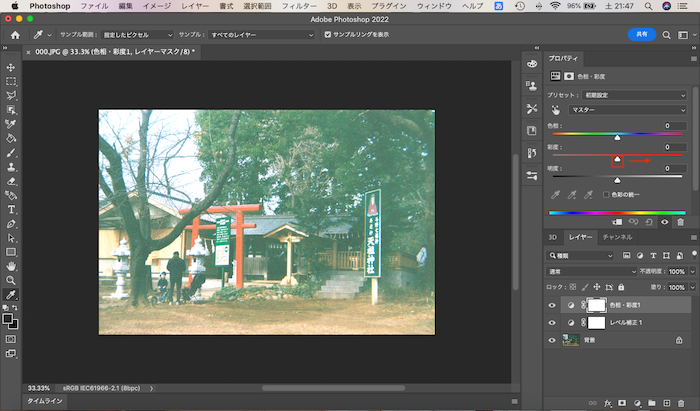
Task: Click the 彩度 saturation slider handle
Action: 617,160
